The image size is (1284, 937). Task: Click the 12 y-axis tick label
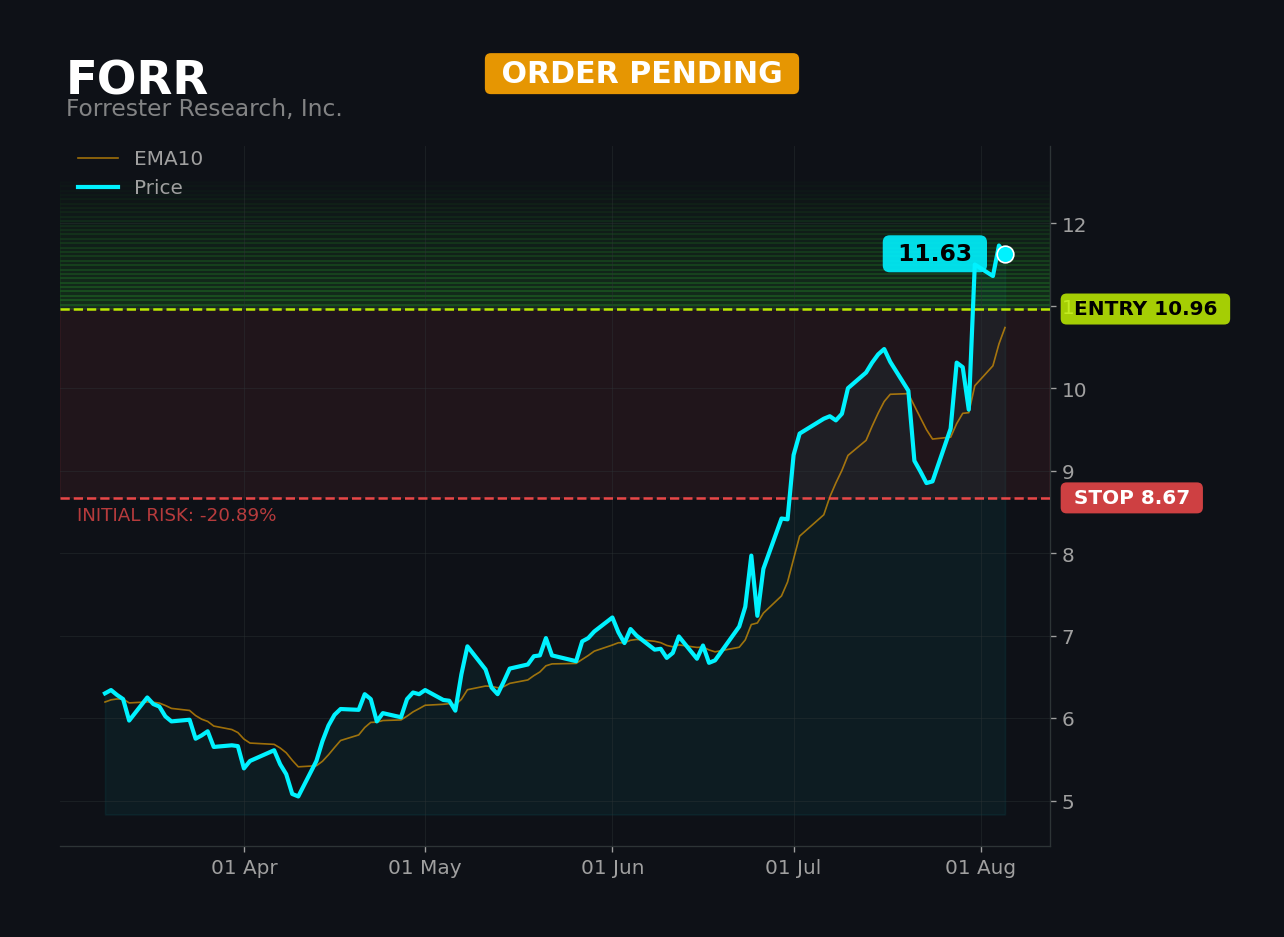[1074, 225]
